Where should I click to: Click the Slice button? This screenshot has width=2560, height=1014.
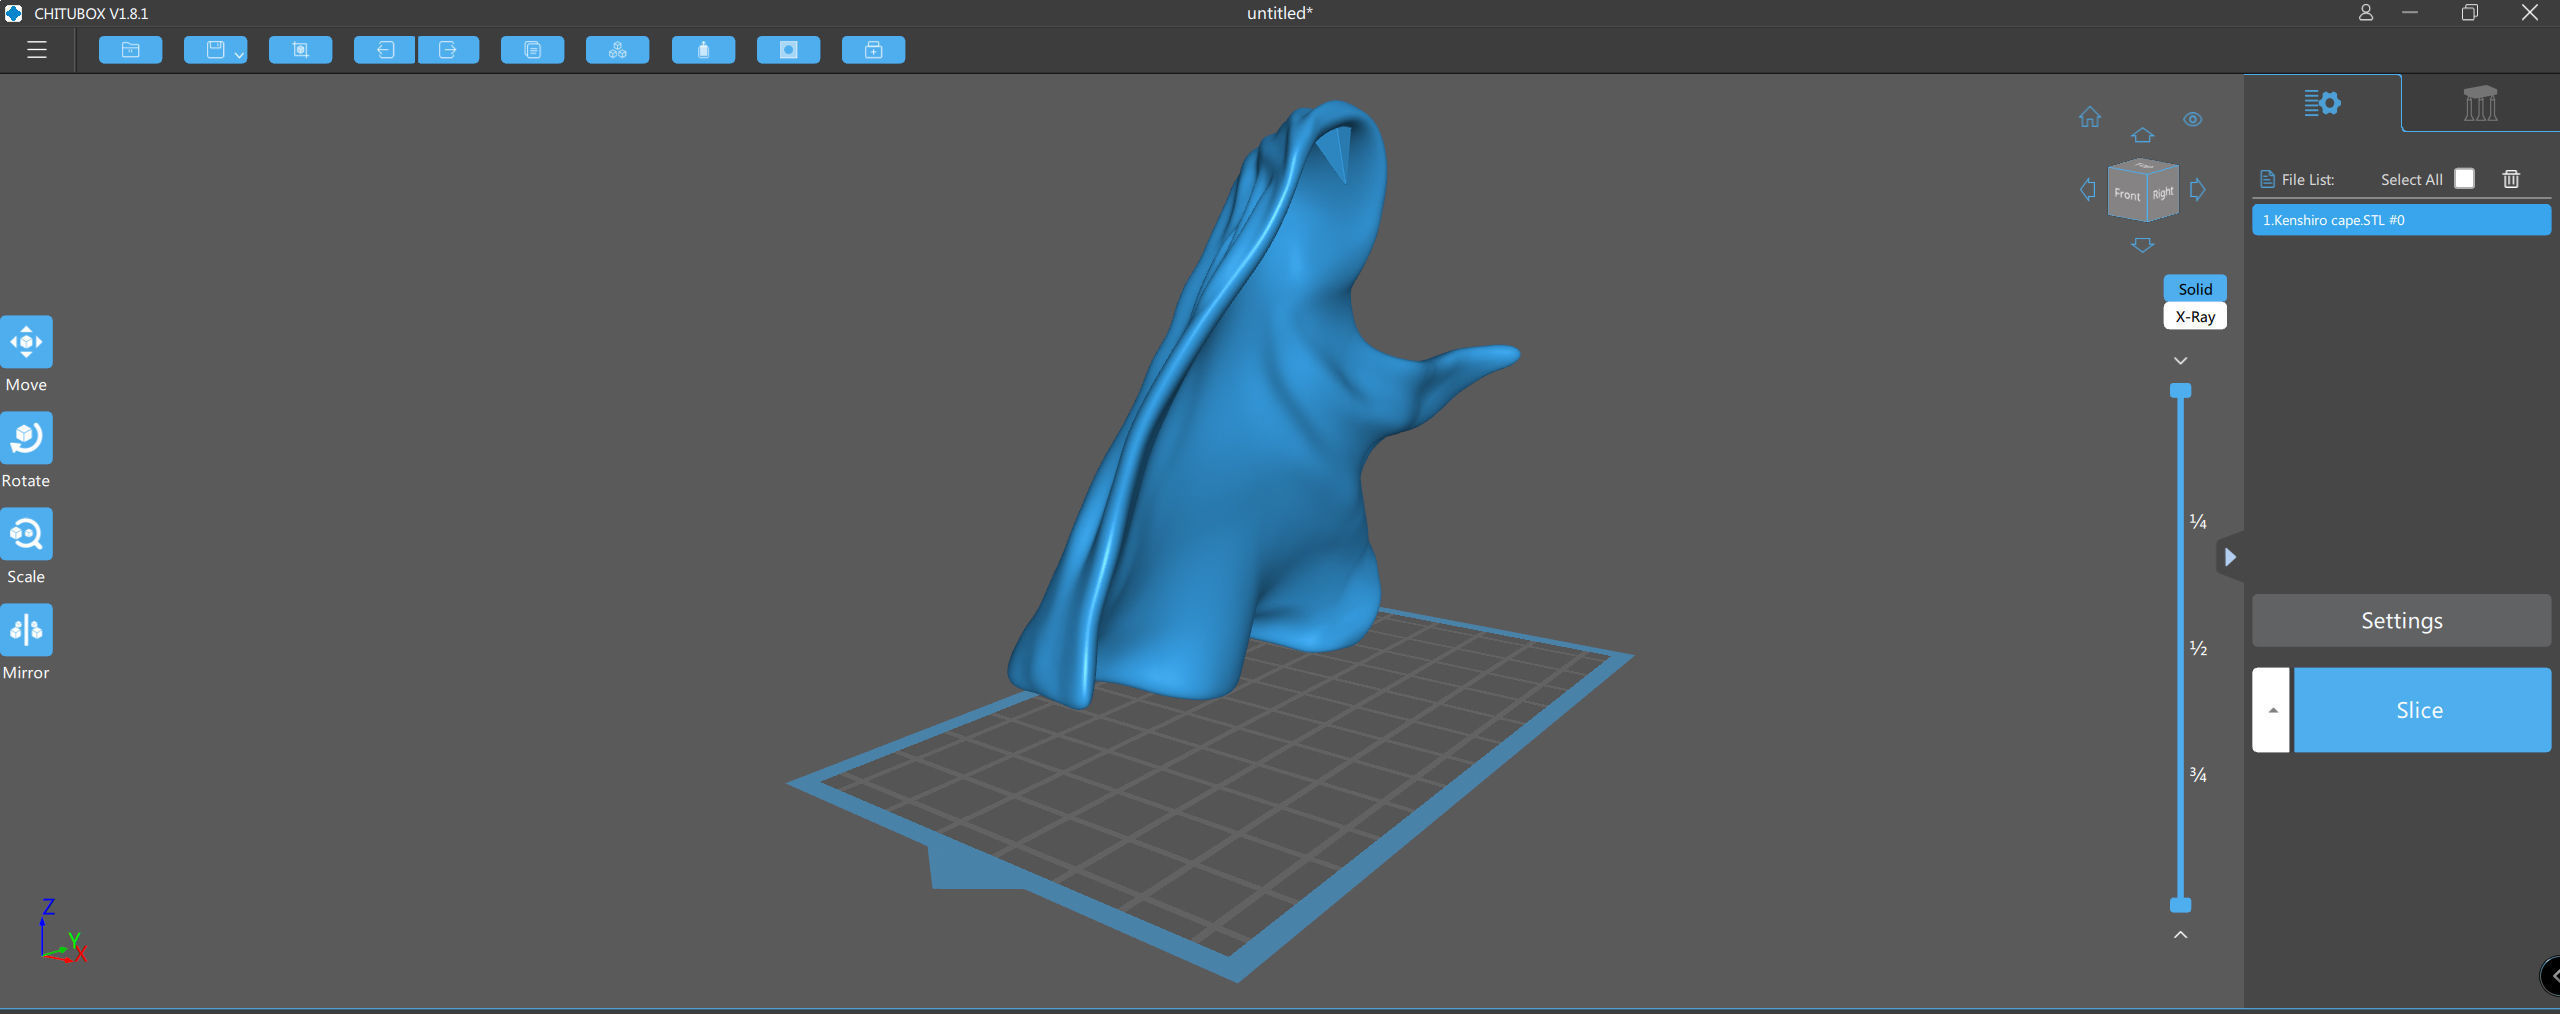[x=2421, y=710]
